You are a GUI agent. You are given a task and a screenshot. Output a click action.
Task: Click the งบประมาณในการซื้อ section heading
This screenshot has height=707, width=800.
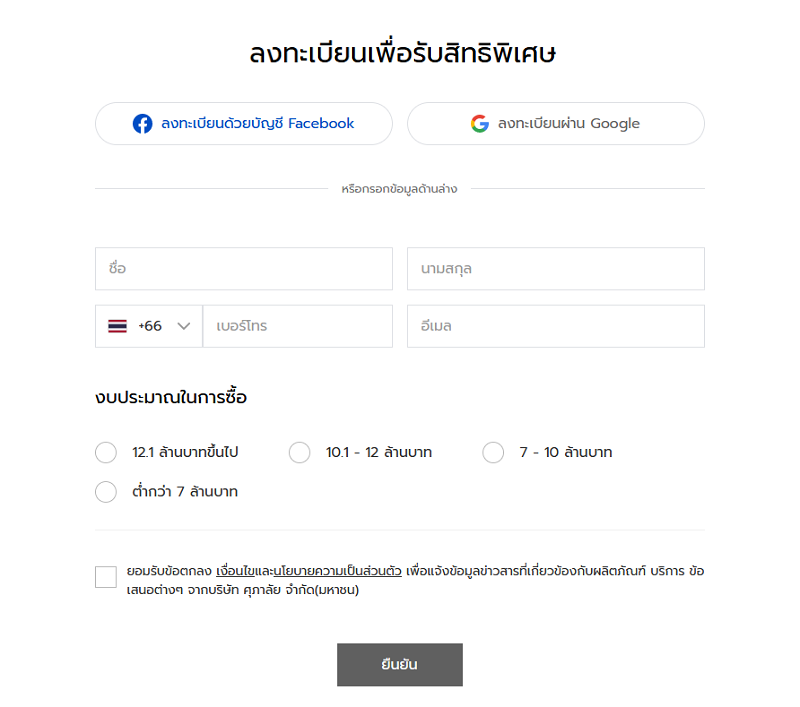(x=171, y=397)
